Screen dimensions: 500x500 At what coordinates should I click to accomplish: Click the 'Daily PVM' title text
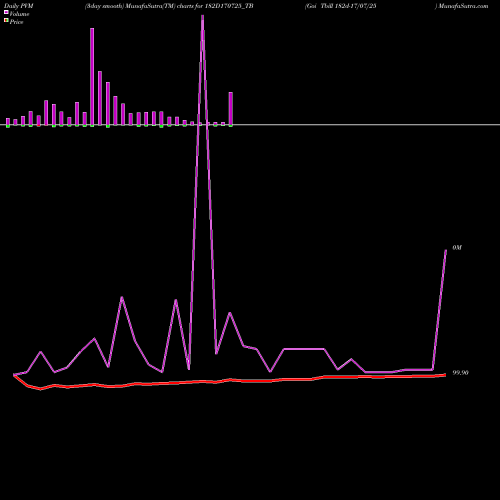point(19,6)
